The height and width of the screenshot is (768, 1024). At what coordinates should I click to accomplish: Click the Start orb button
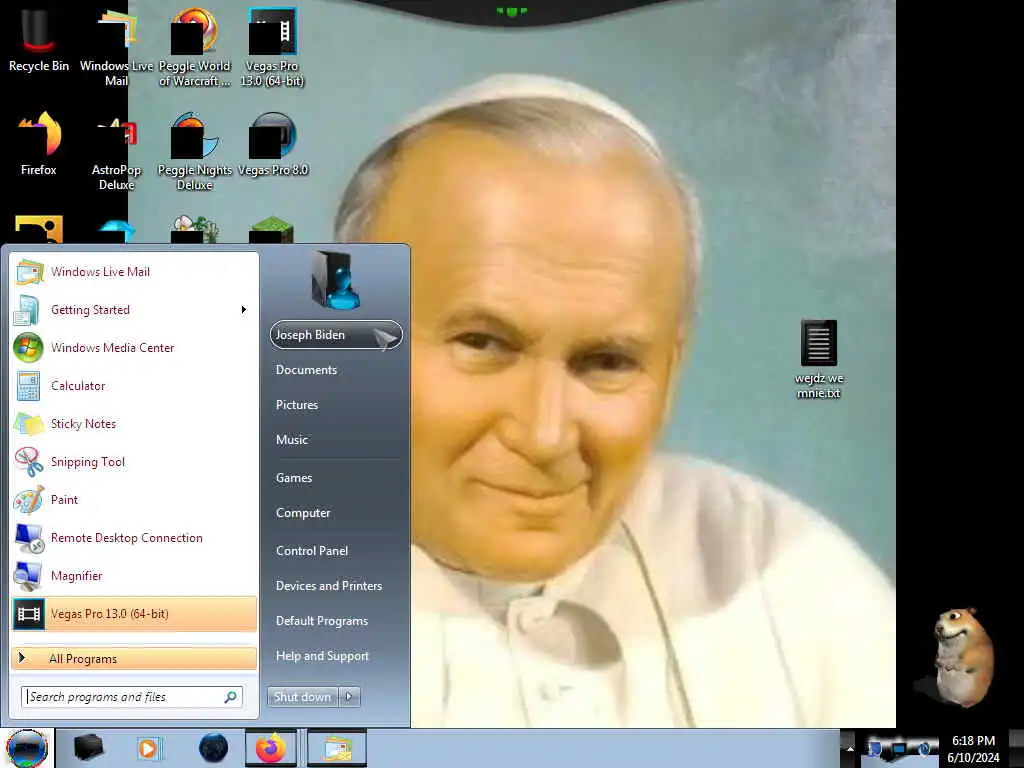coord(27,748)
